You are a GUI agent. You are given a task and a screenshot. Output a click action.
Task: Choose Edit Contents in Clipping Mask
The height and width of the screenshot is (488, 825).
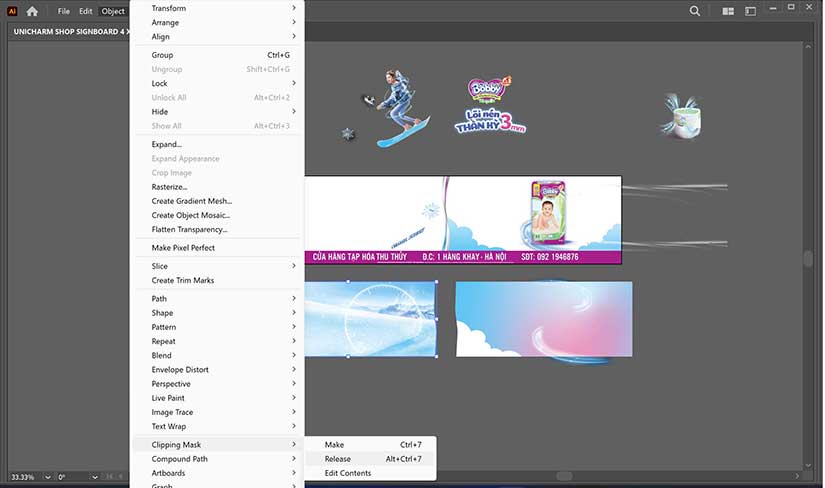(371, 473)
